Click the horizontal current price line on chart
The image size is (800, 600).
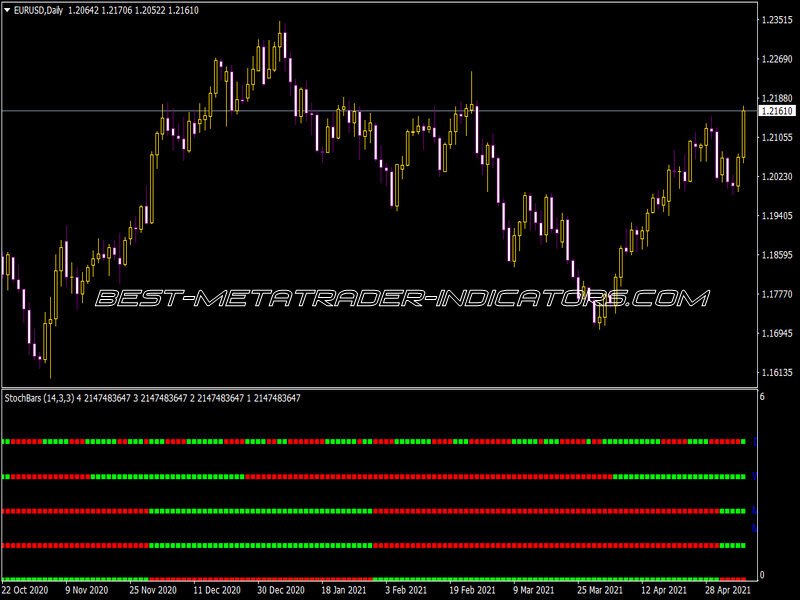click(380, 111)
